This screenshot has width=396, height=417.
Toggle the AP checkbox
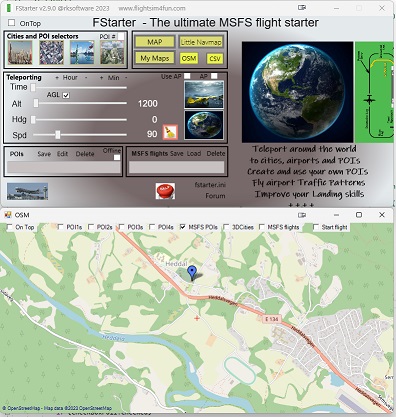[214, 76]
